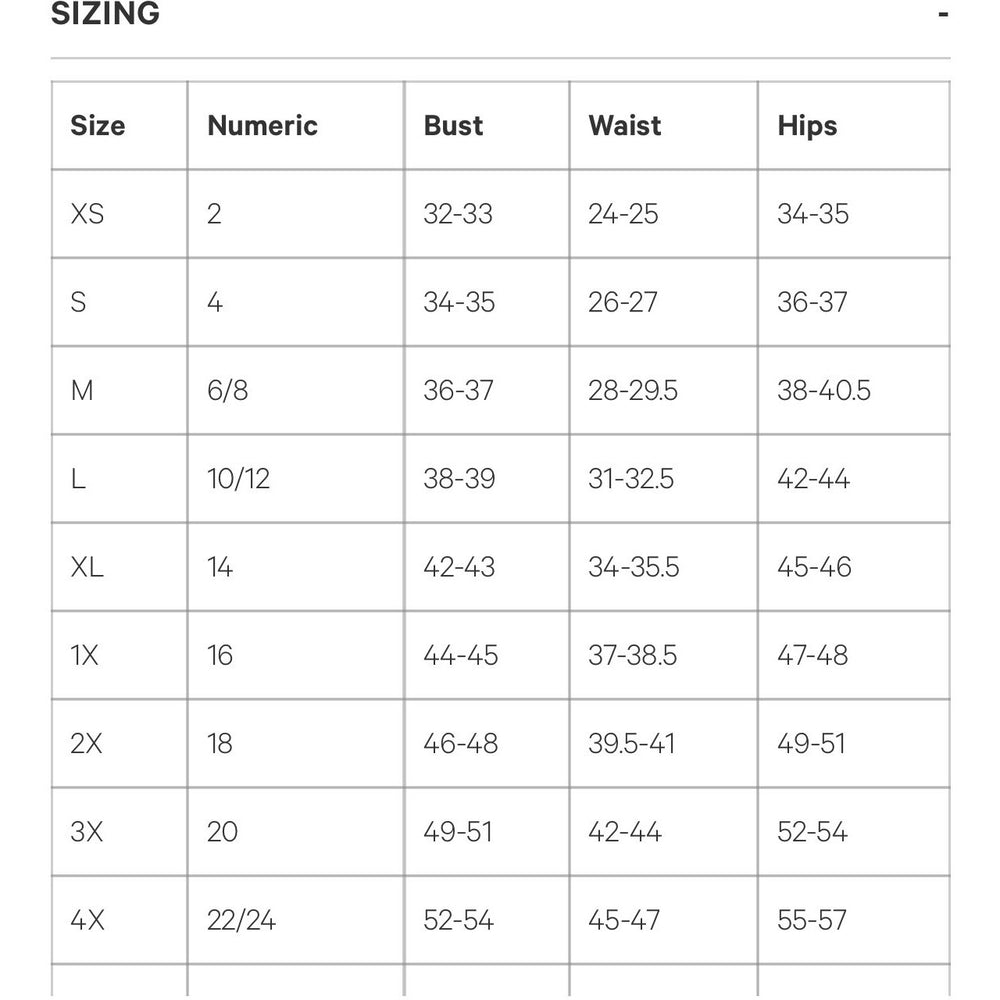Click the XL size cell
Viewport: 1000px width, 1000px height.
(x=88, y=567)
